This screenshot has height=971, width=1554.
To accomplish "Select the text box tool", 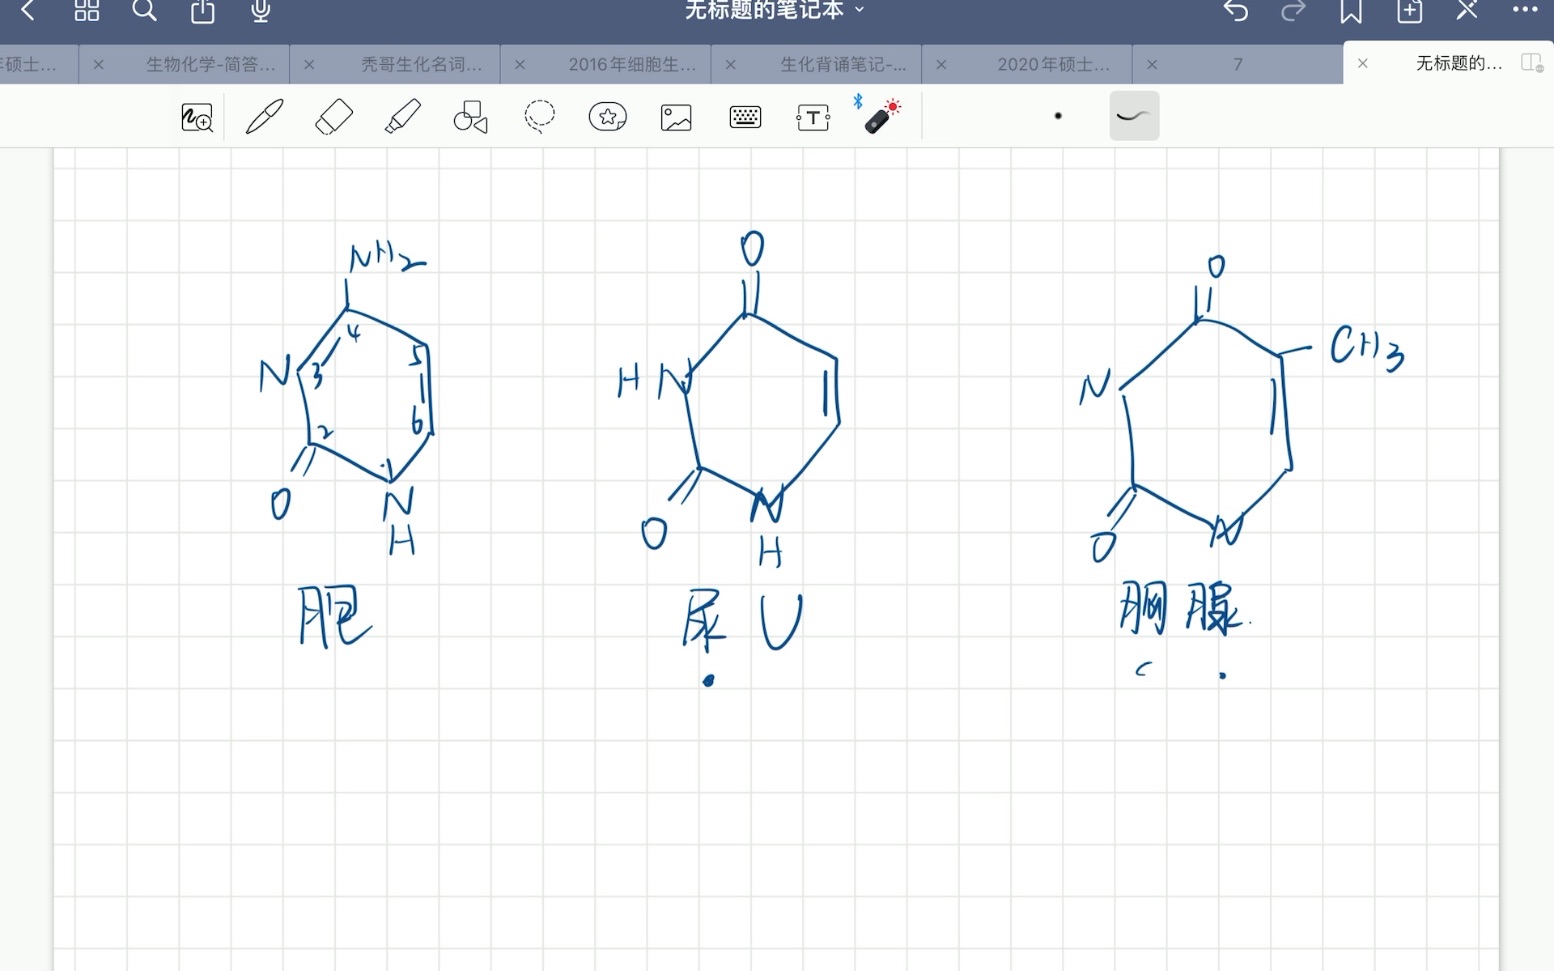I will [813, 118].
